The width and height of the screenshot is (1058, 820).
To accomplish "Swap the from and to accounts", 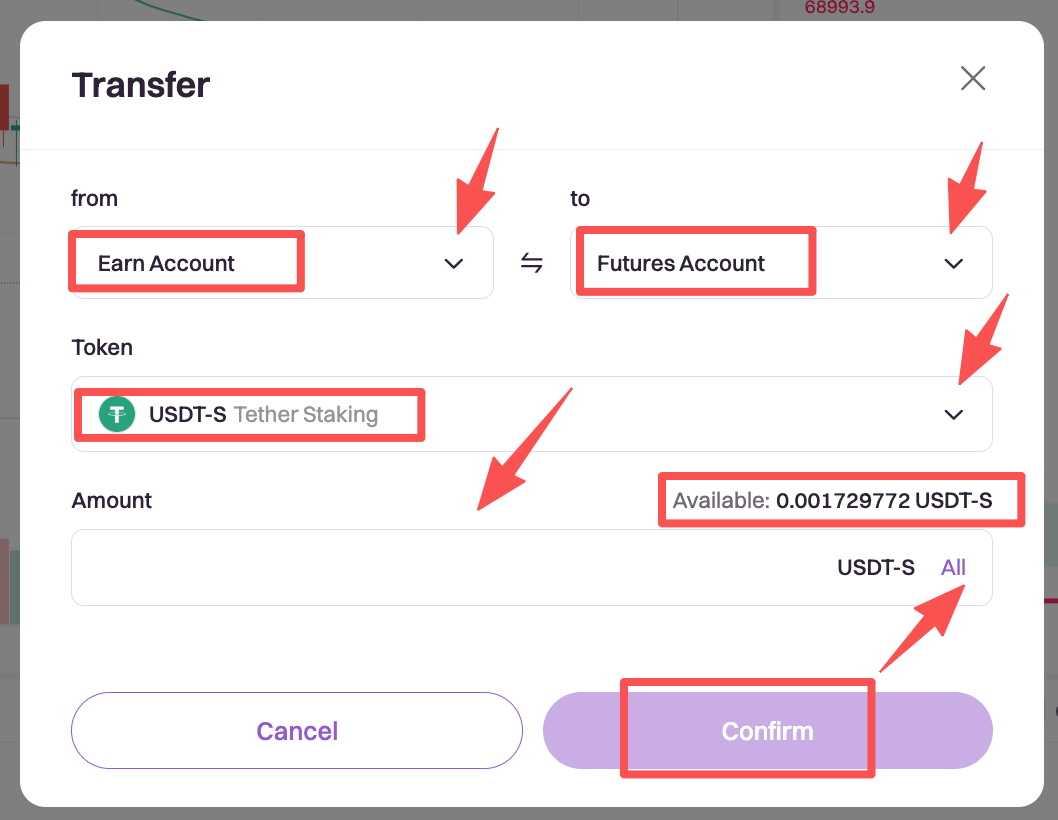I will [x=532, y=263].
